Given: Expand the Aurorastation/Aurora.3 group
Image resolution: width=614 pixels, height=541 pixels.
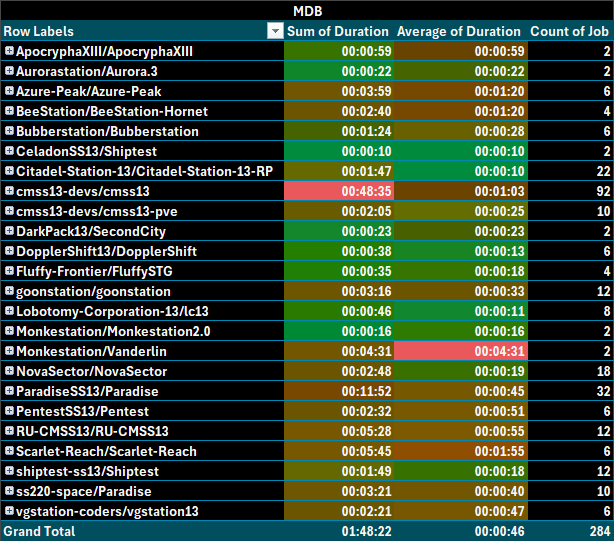Looking at the screenshot, I should pyautogui.click(x=9, y=71).
